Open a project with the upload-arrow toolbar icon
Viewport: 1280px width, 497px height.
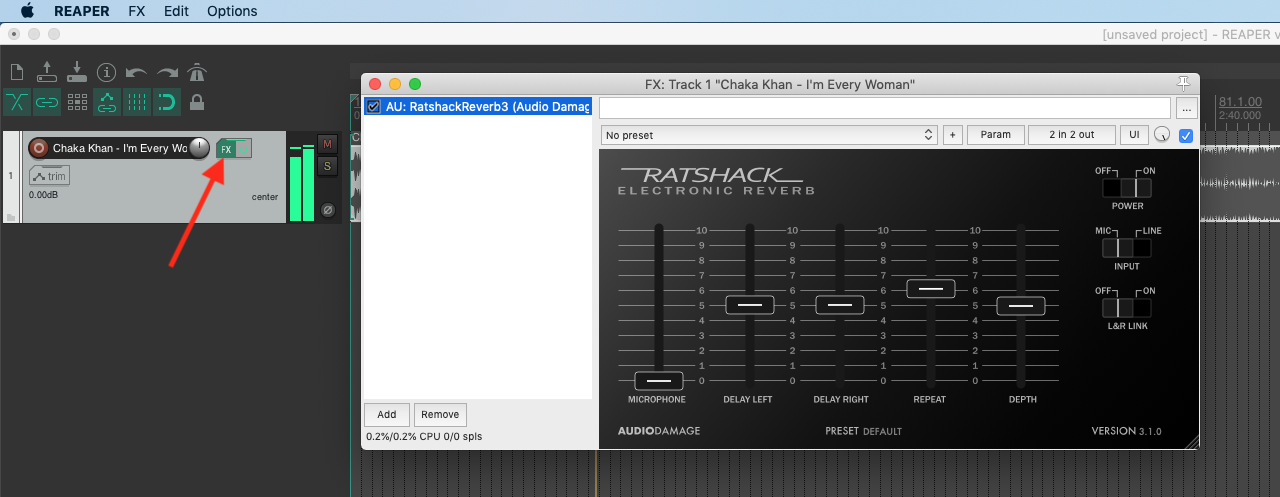point(47,72)
